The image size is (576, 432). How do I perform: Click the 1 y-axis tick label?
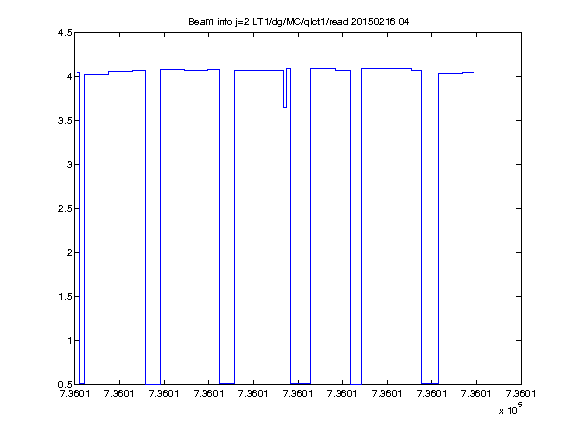(x=69, y=341)
